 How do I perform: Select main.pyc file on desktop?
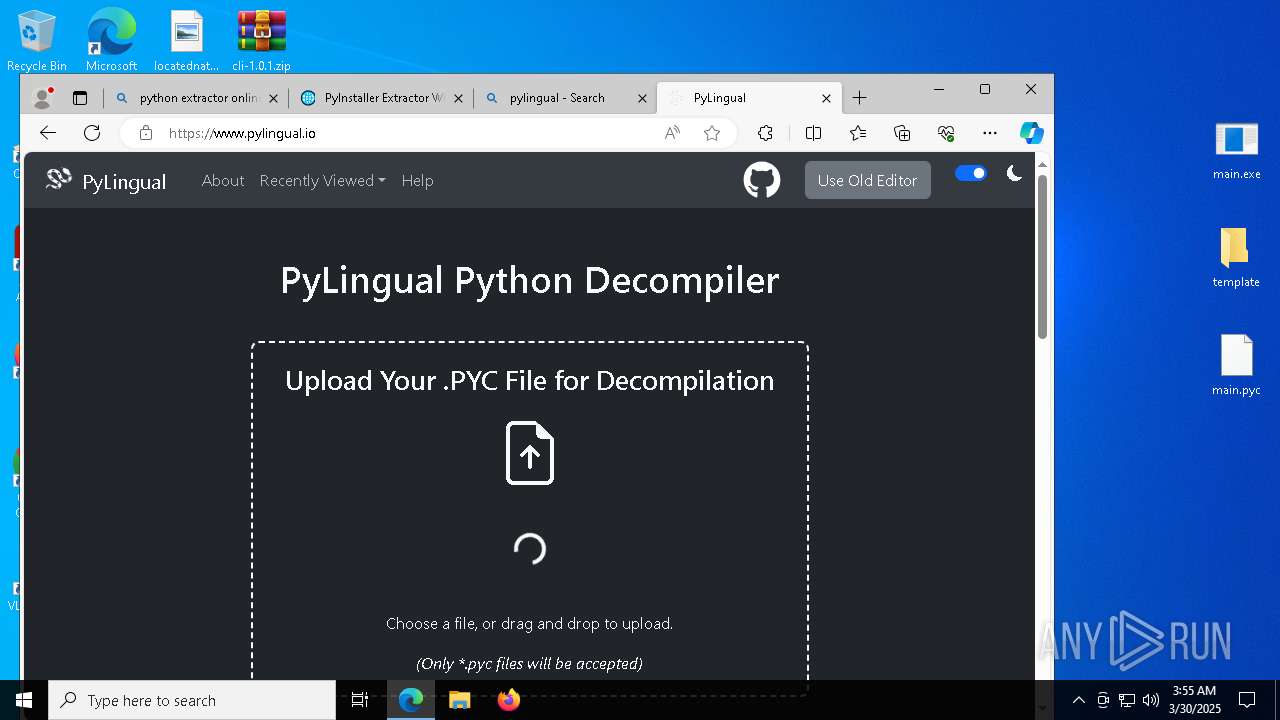(1236, 366)
